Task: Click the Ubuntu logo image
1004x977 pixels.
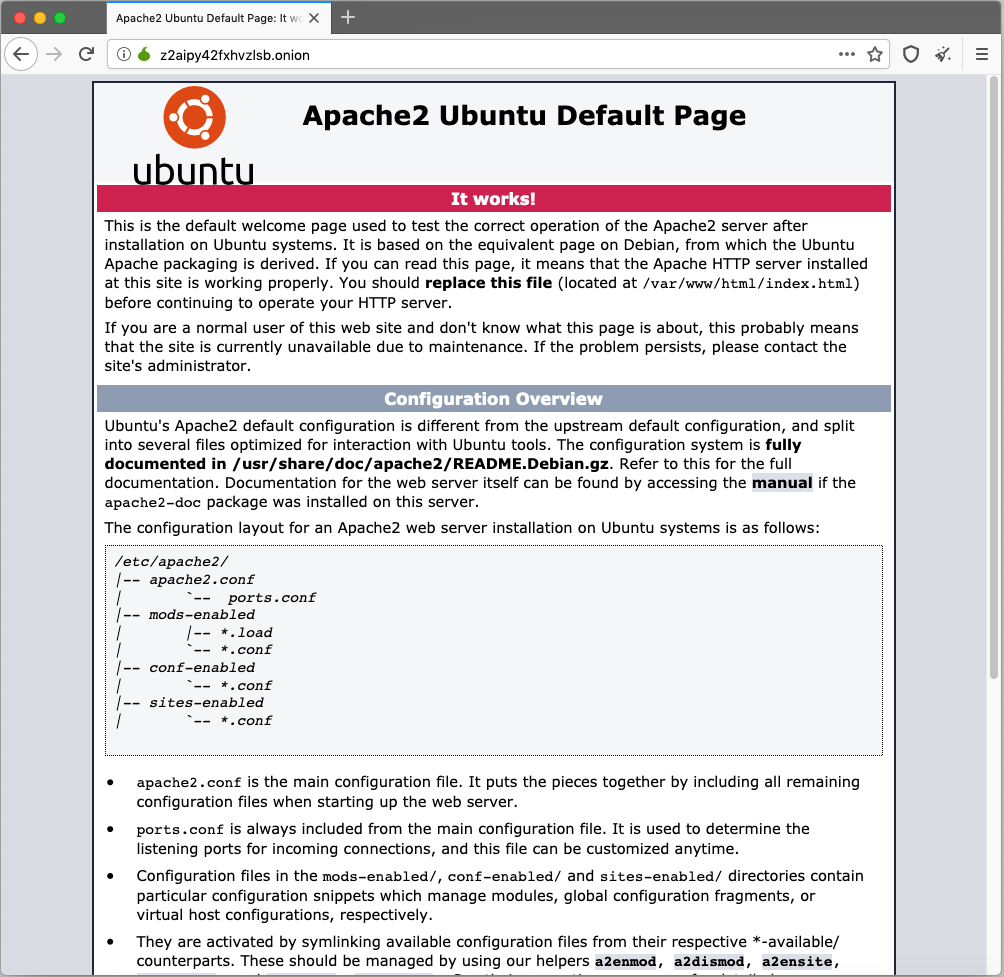Action: pos(194,136)
